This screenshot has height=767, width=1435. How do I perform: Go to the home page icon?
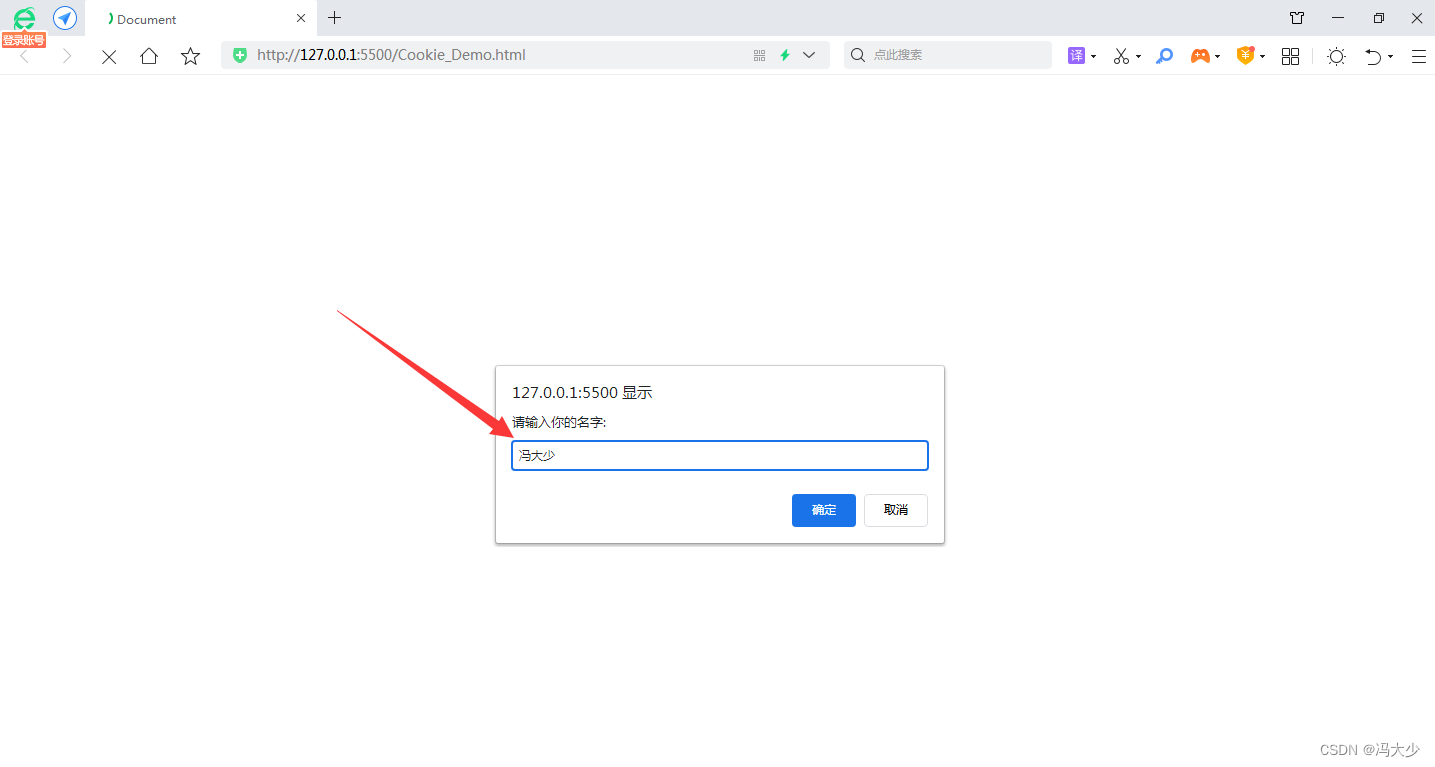tap(149, 56)
